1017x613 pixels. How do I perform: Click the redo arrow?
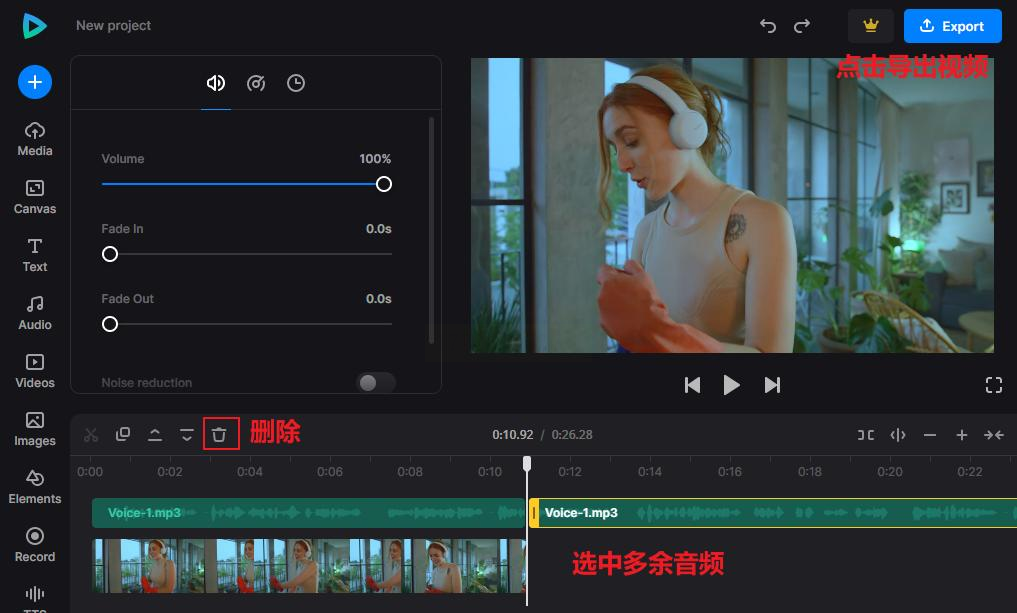coord(802,26)
